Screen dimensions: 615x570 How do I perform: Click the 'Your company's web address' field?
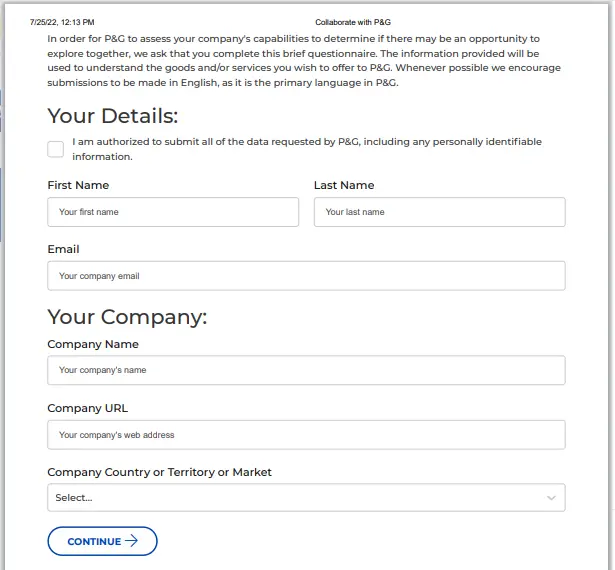pos(306,435)
